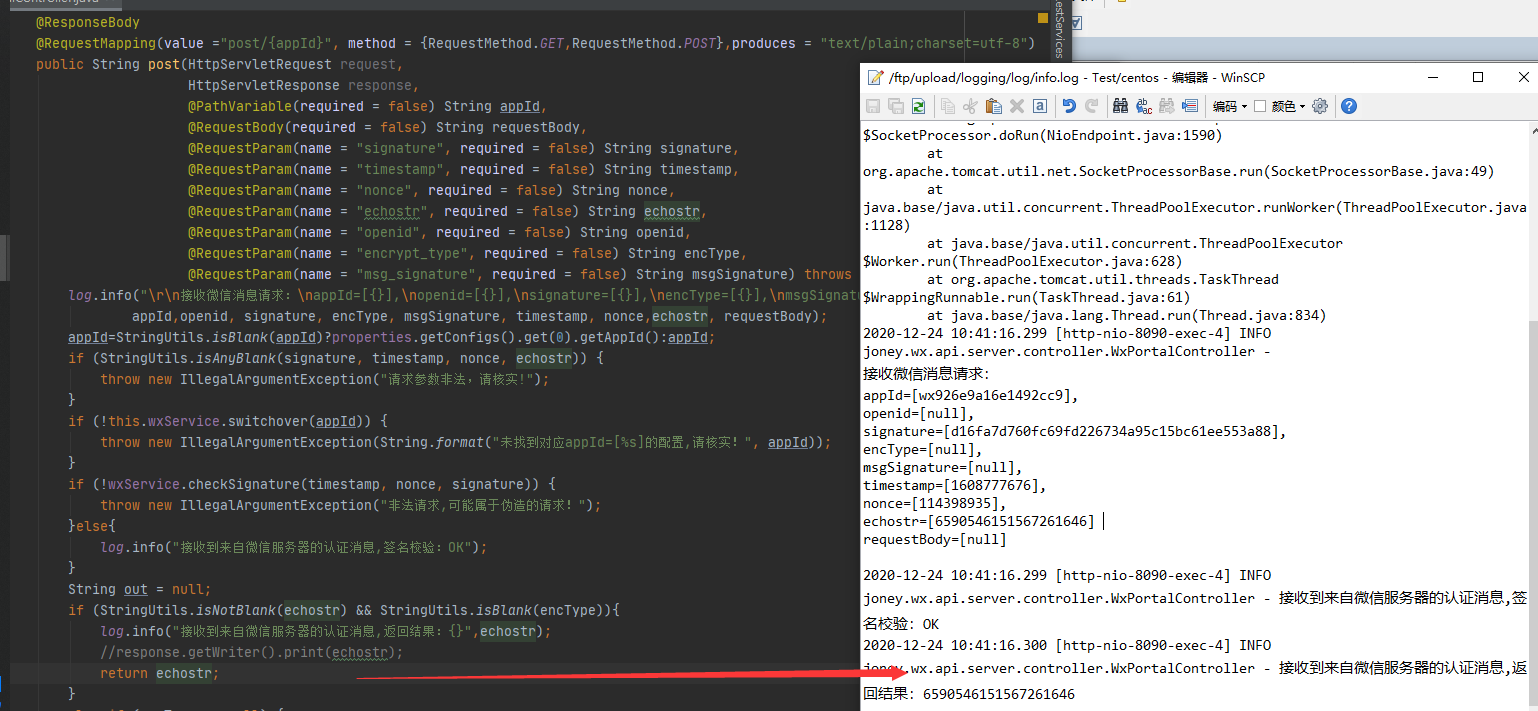Open WinSCP editor Help via blue question icon
Viewport: 1538px width, 711px height.
coord(1349,106)
